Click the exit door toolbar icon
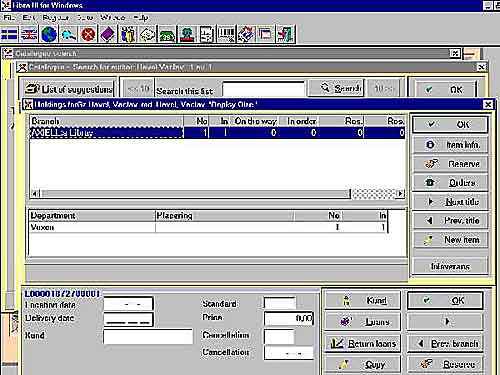The image size is (500, 375). [x=285, y=34]
